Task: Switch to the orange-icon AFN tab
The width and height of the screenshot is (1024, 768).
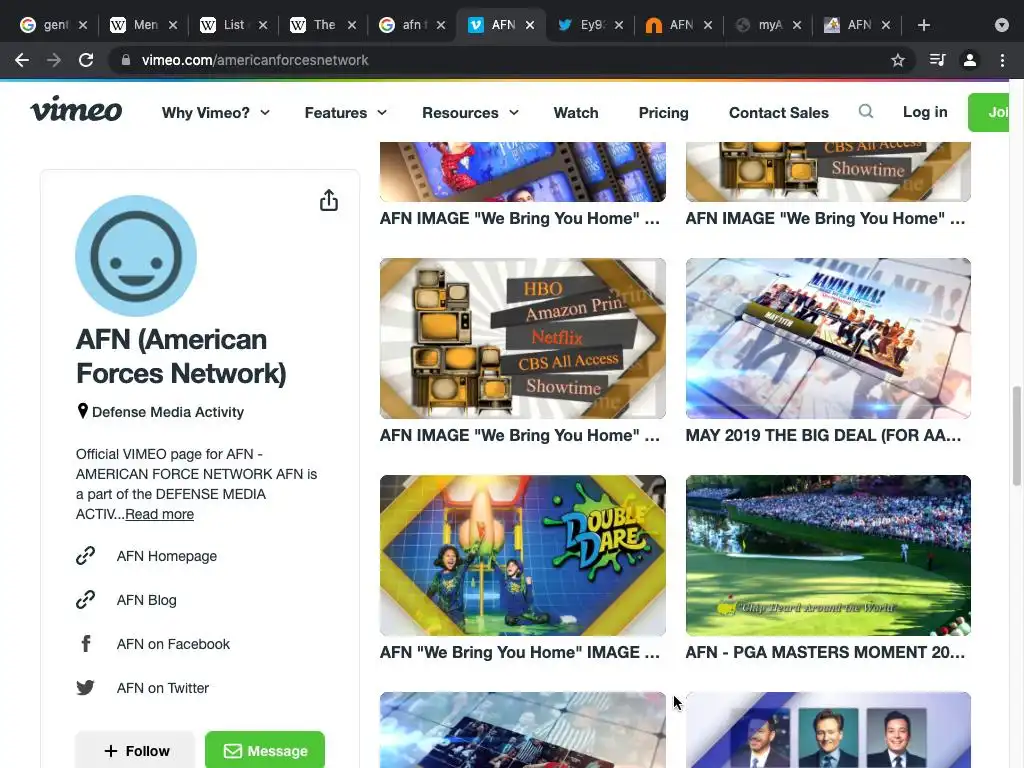Action: (680, 25)
